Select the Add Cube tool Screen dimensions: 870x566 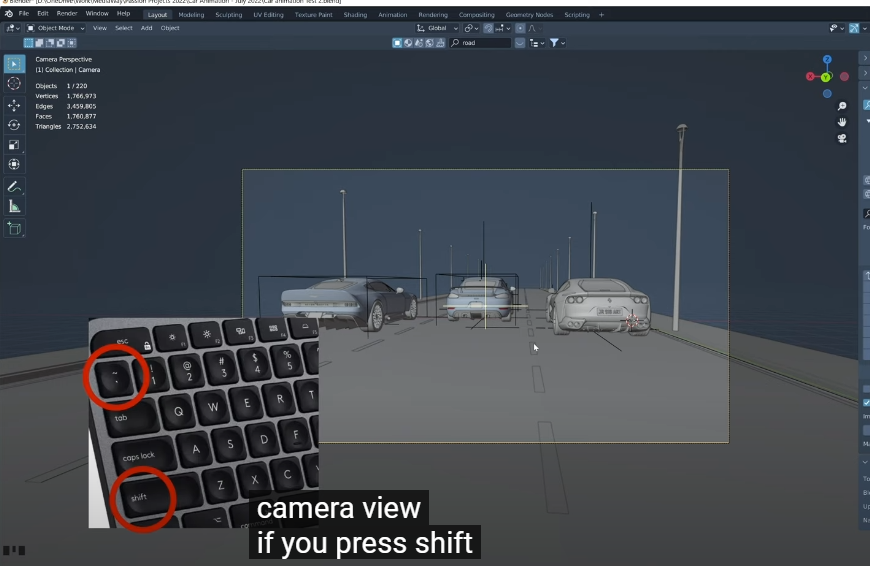click(x=14, y=229)
